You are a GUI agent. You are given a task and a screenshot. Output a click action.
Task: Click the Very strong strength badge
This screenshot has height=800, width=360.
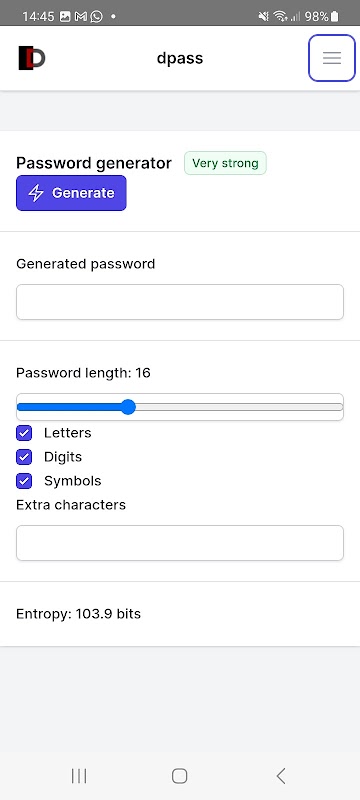point(225,163)
